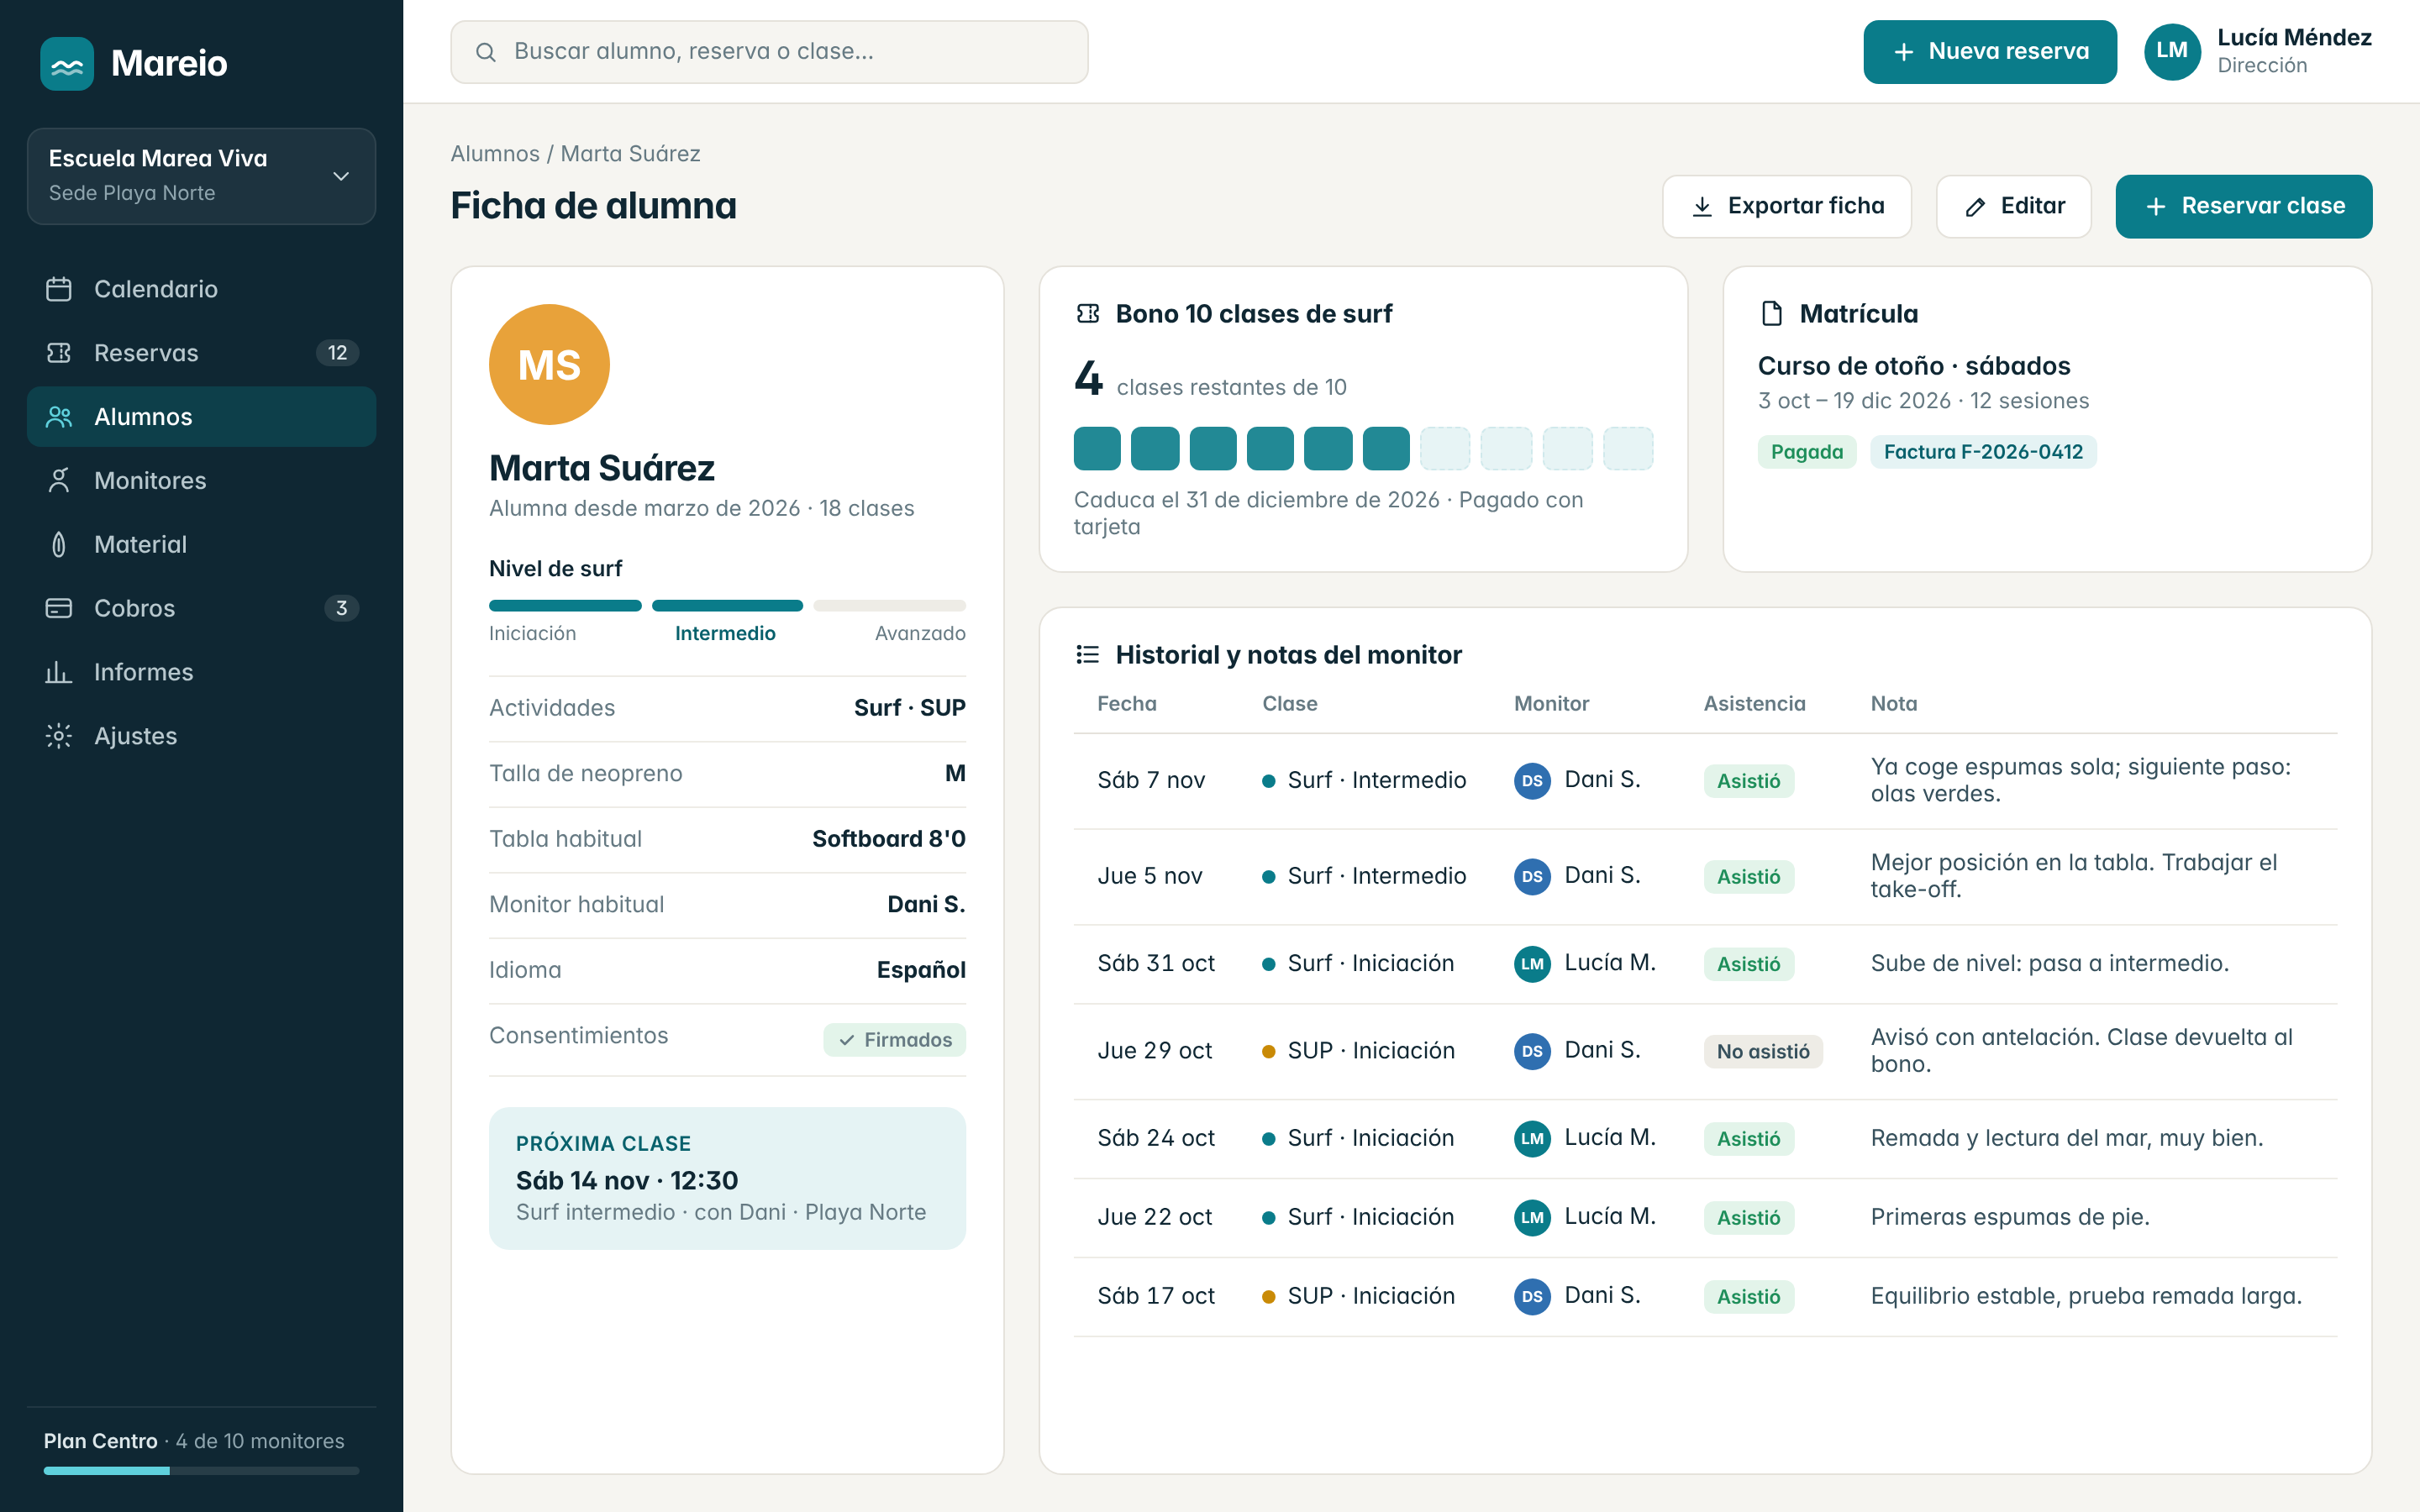The image size is (2420, 1512).
Task: Click the Pagada status badge
Action: (1807, 452)
